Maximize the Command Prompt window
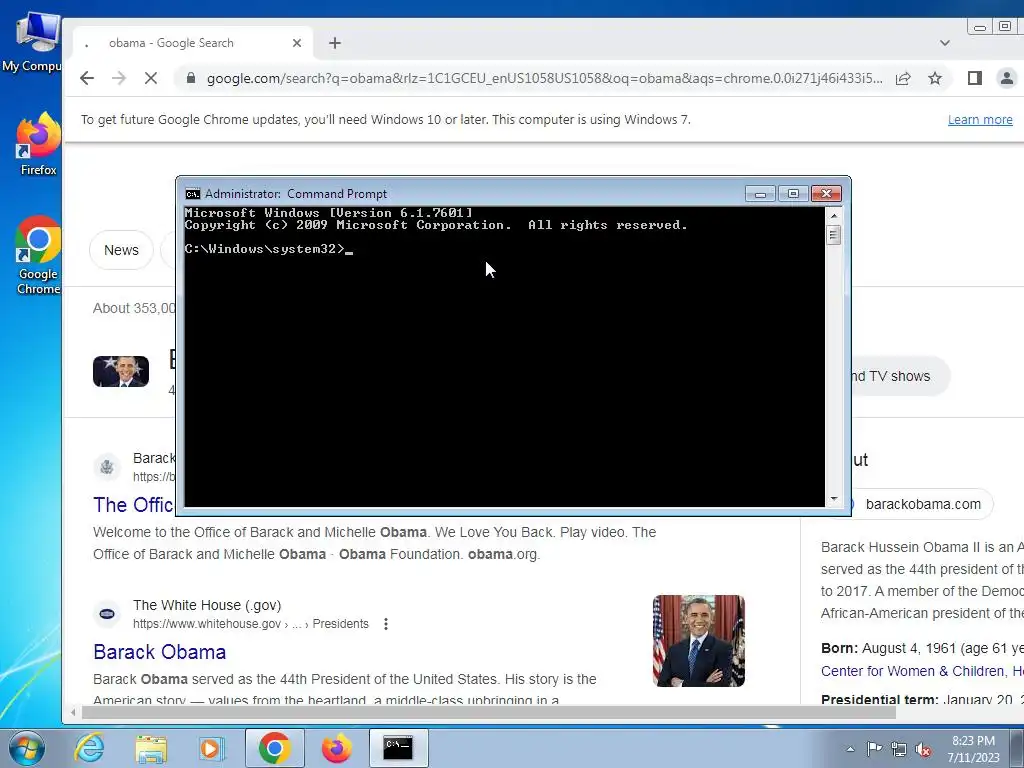 pyautogui.click(x=793, y=194)
